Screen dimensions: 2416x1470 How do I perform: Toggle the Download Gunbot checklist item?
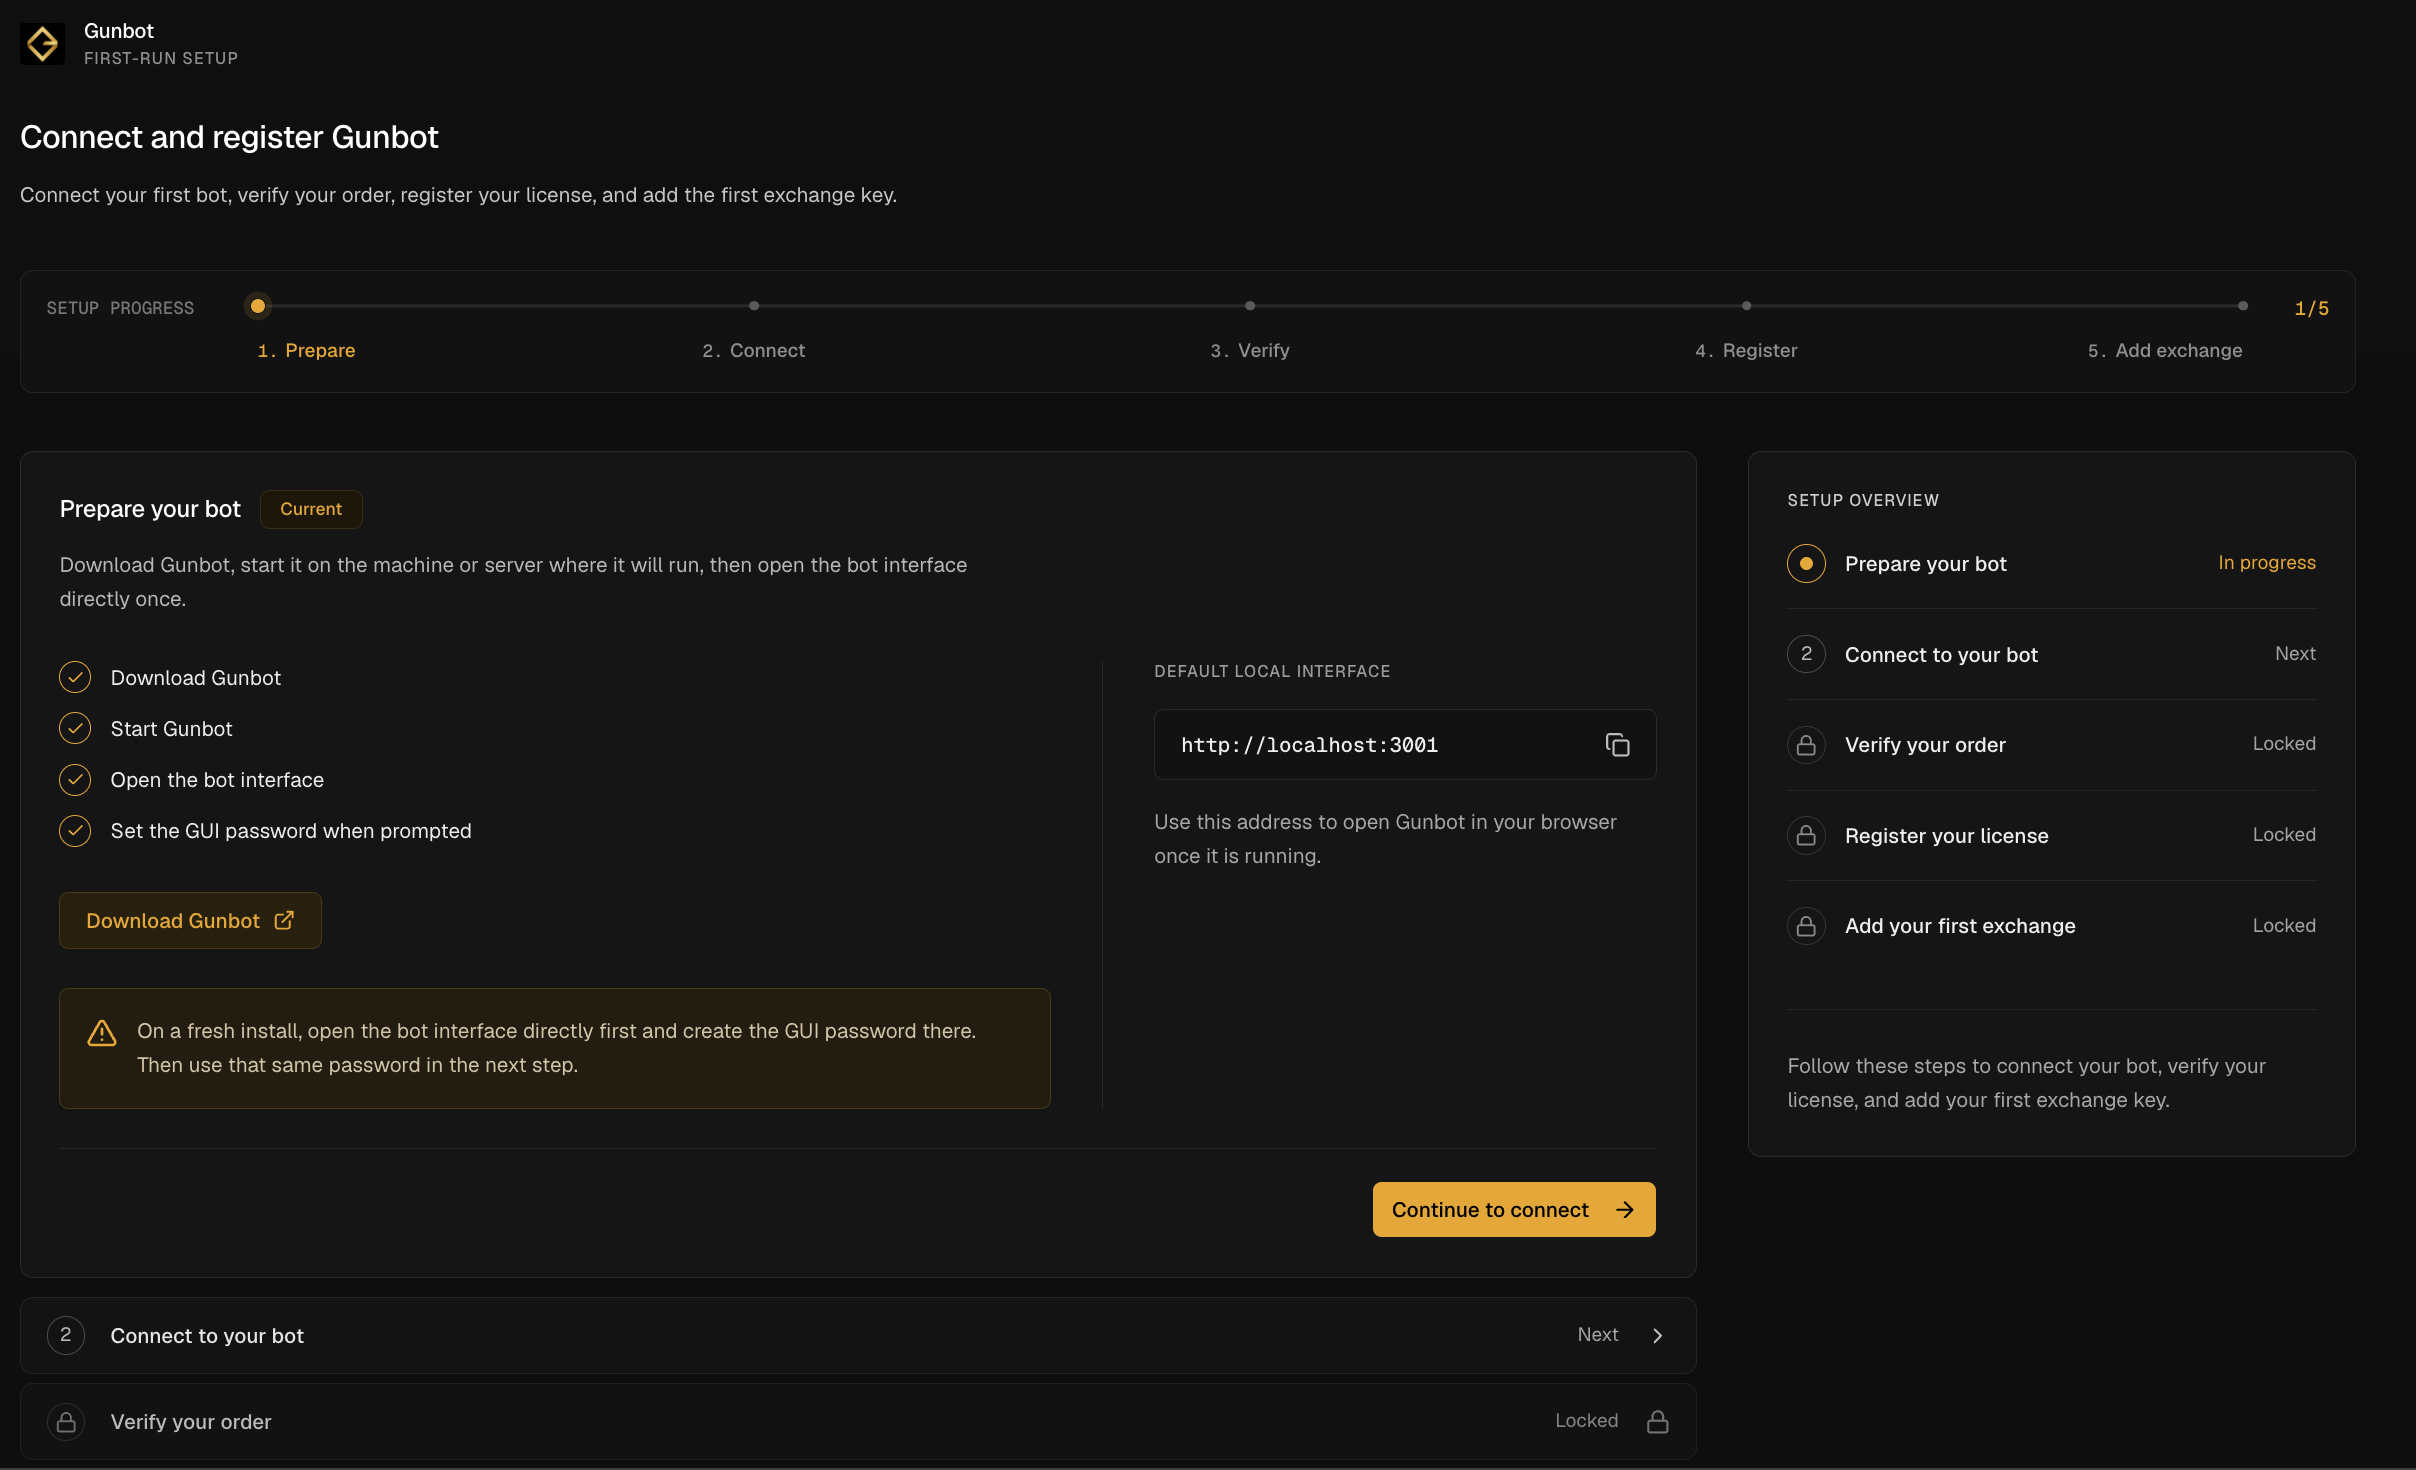point(75,678)
